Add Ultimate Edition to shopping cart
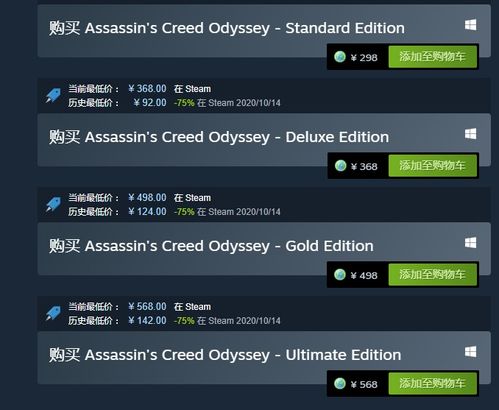Viewport: 499px width, 410px height. point(432,383)
